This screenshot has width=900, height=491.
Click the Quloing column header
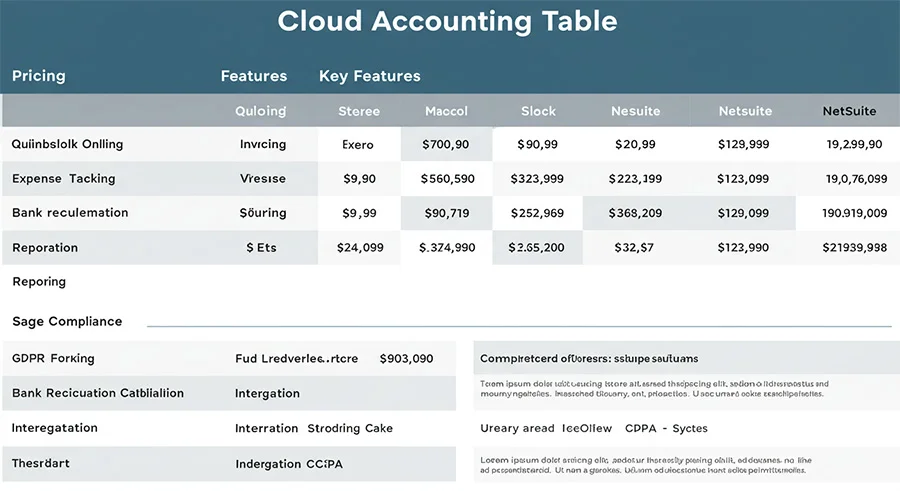pyautogui.click(x=261, y=111)
